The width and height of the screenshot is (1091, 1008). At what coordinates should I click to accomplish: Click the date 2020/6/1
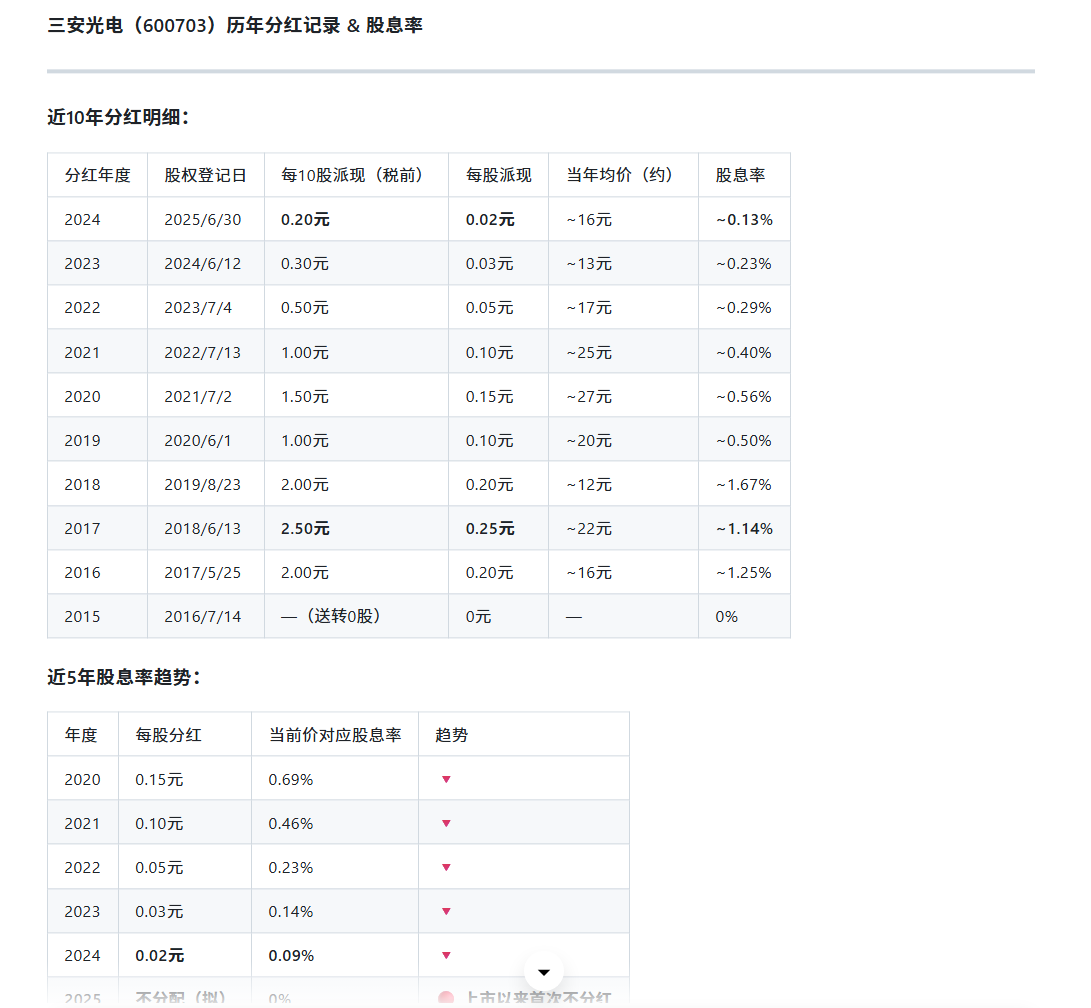coord(198,441)
